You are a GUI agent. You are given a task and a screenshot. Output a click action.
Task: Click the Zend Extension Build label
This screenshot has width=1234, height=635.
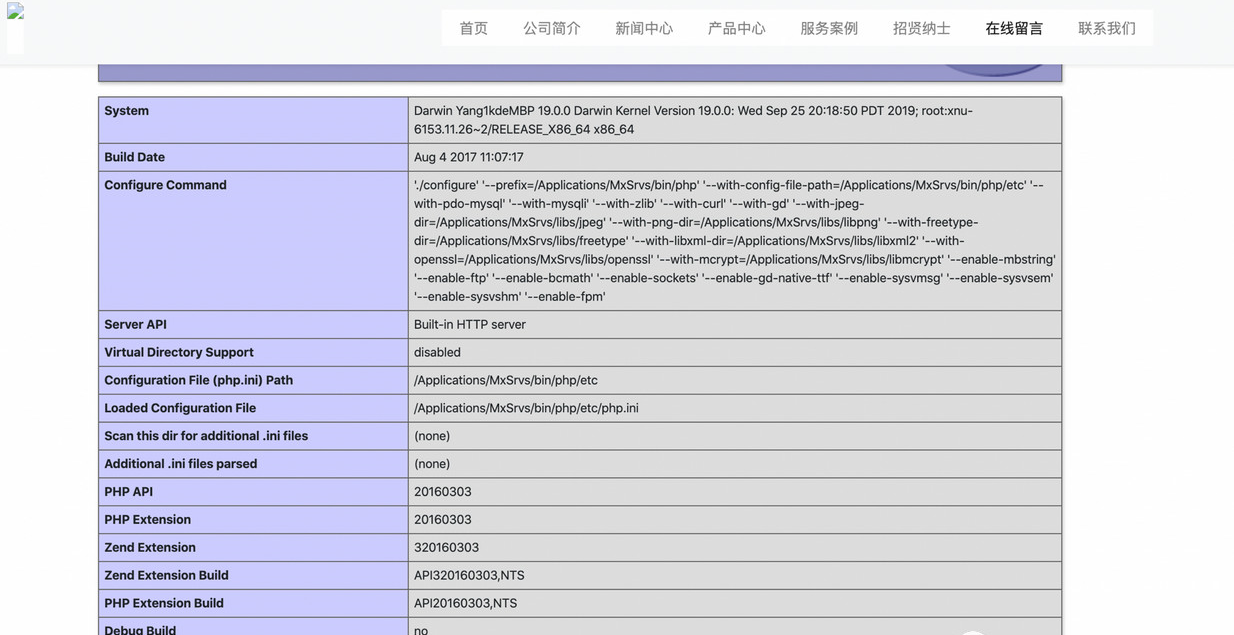pyautogui.click(x=167, y=577)
